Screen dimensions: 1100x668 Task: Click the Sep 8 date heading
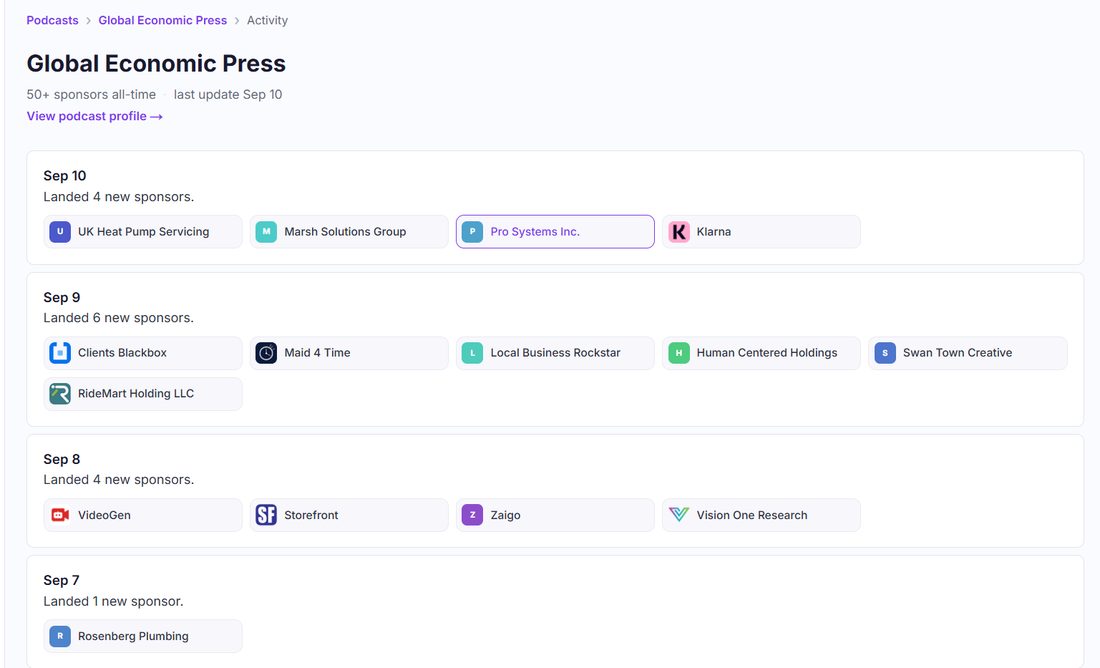(62, 460)
